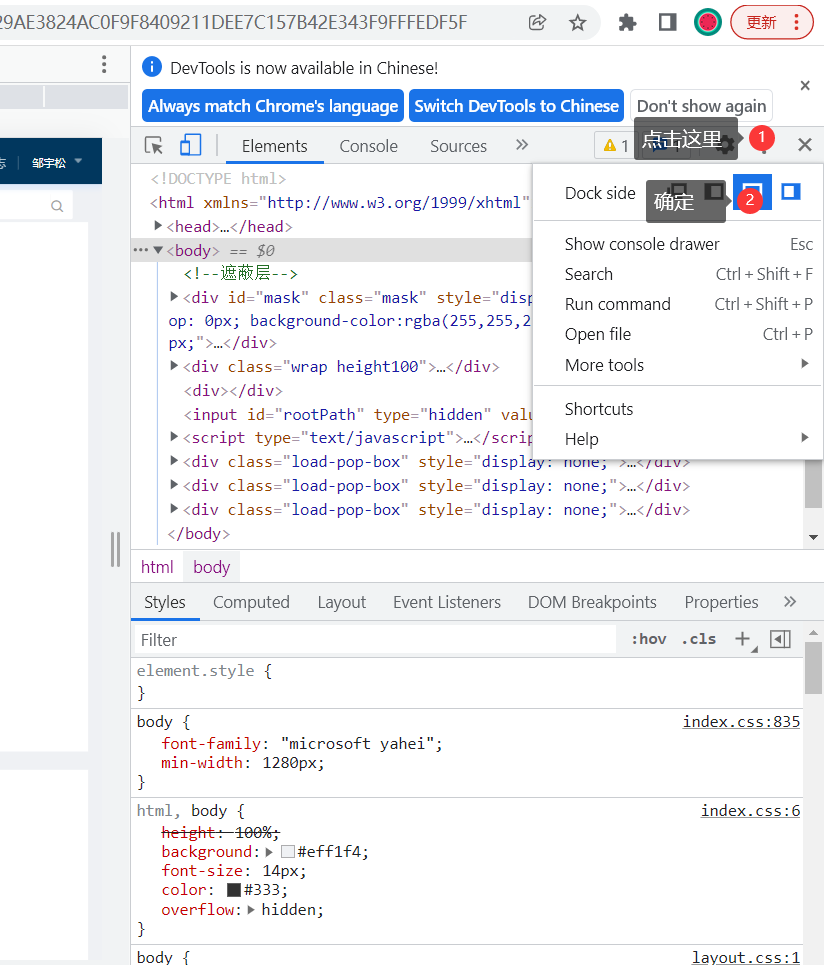Bookmark this page with the star icon
Viewport: 824px width, 965px height.
pyautogui.click(x=577, y=22)
